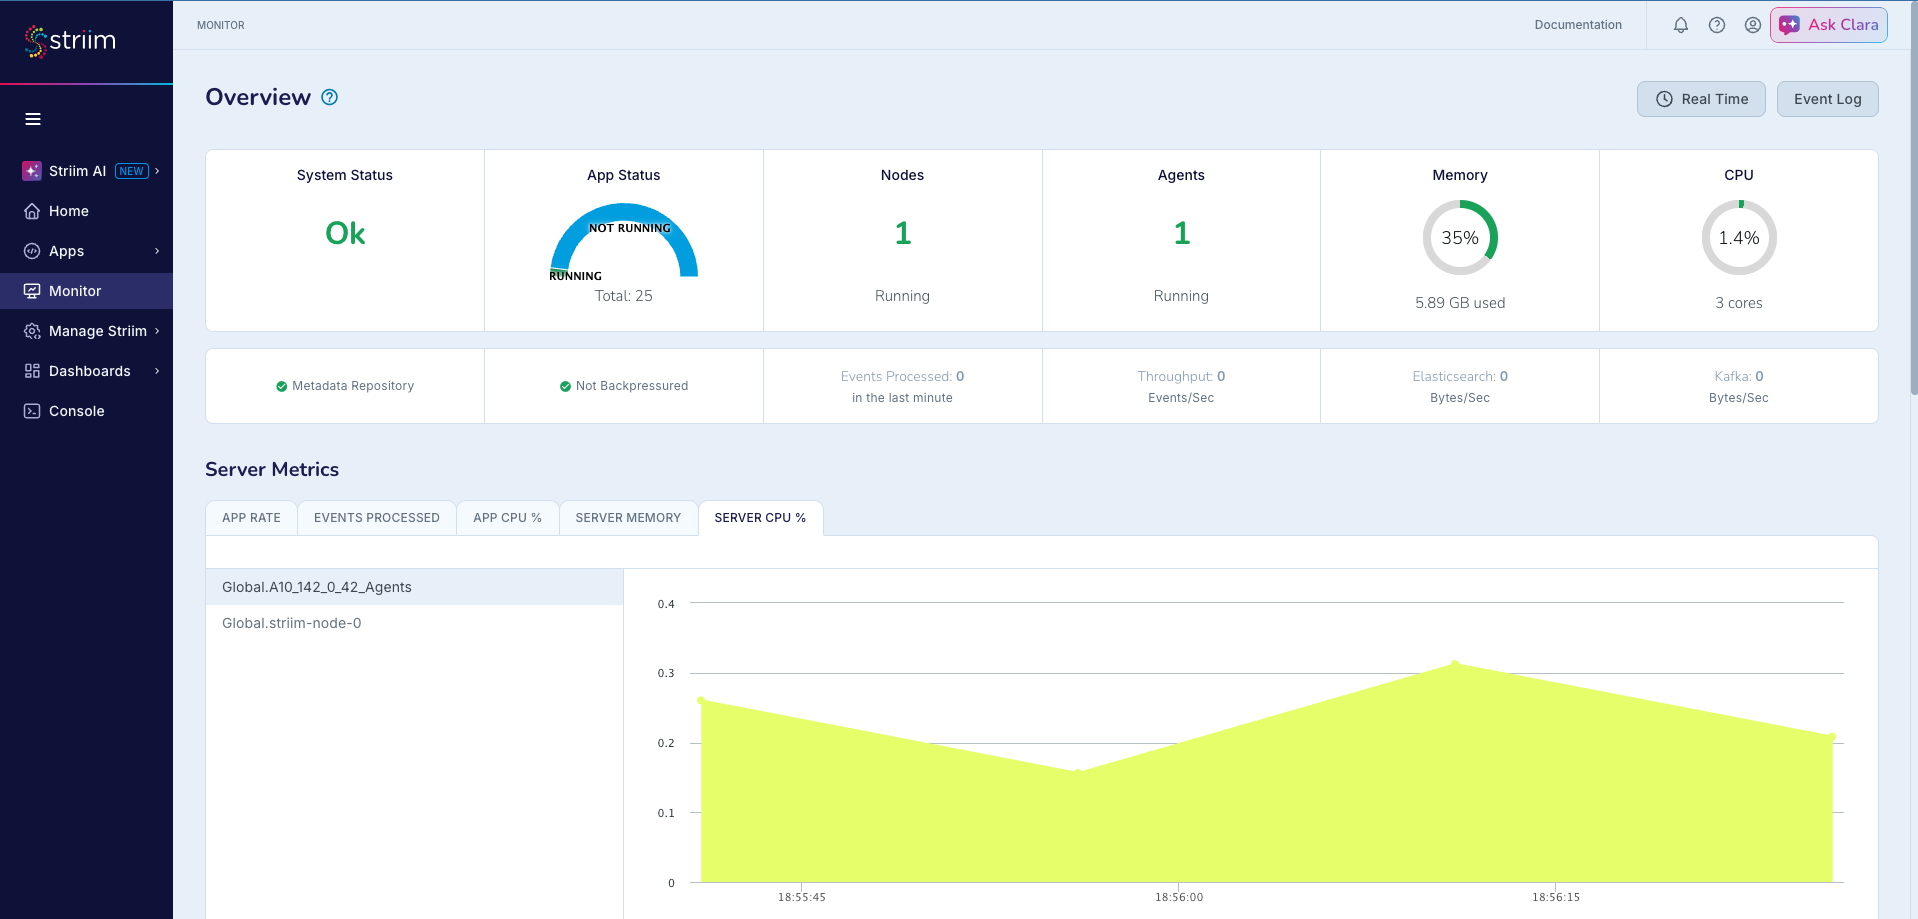The width and height of the screenshot is (1918, 919).
Task: Click the Real Time button
Action: pyautogui.click(x=1701, y=99)
